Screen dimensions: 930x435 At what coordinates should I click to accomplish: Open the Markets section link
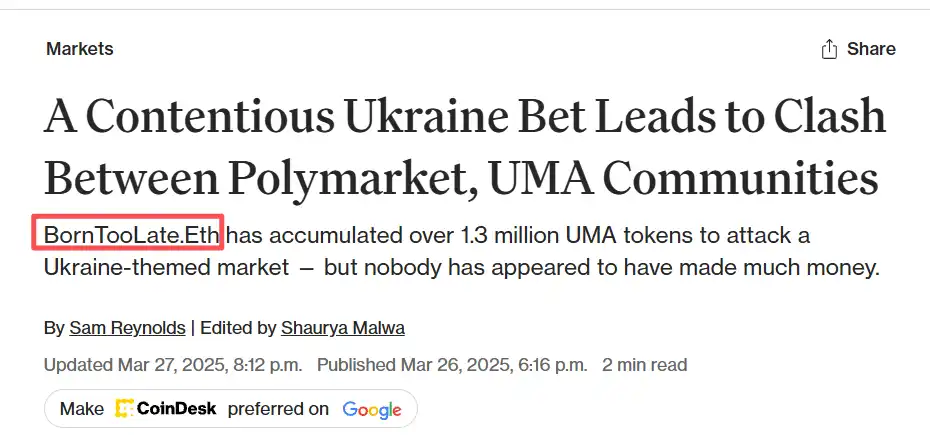click(x=80, y=49)
